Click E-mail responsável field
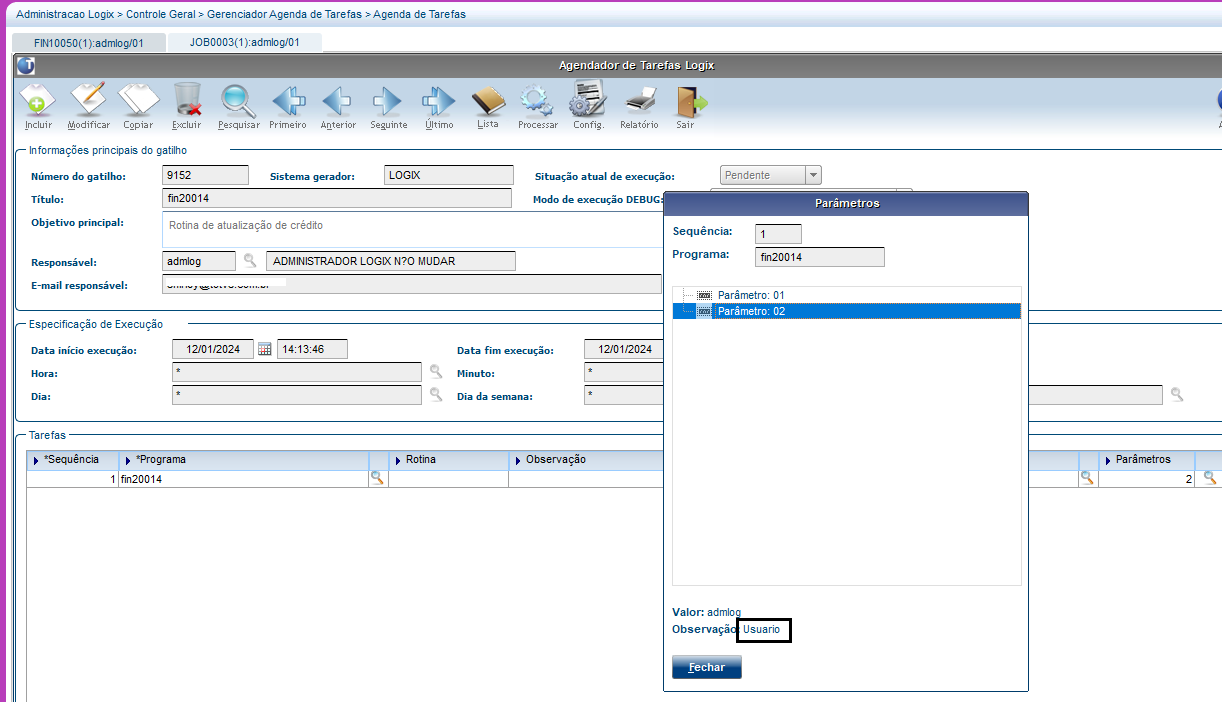This screenshot has width=1222, height=702. 411,284
